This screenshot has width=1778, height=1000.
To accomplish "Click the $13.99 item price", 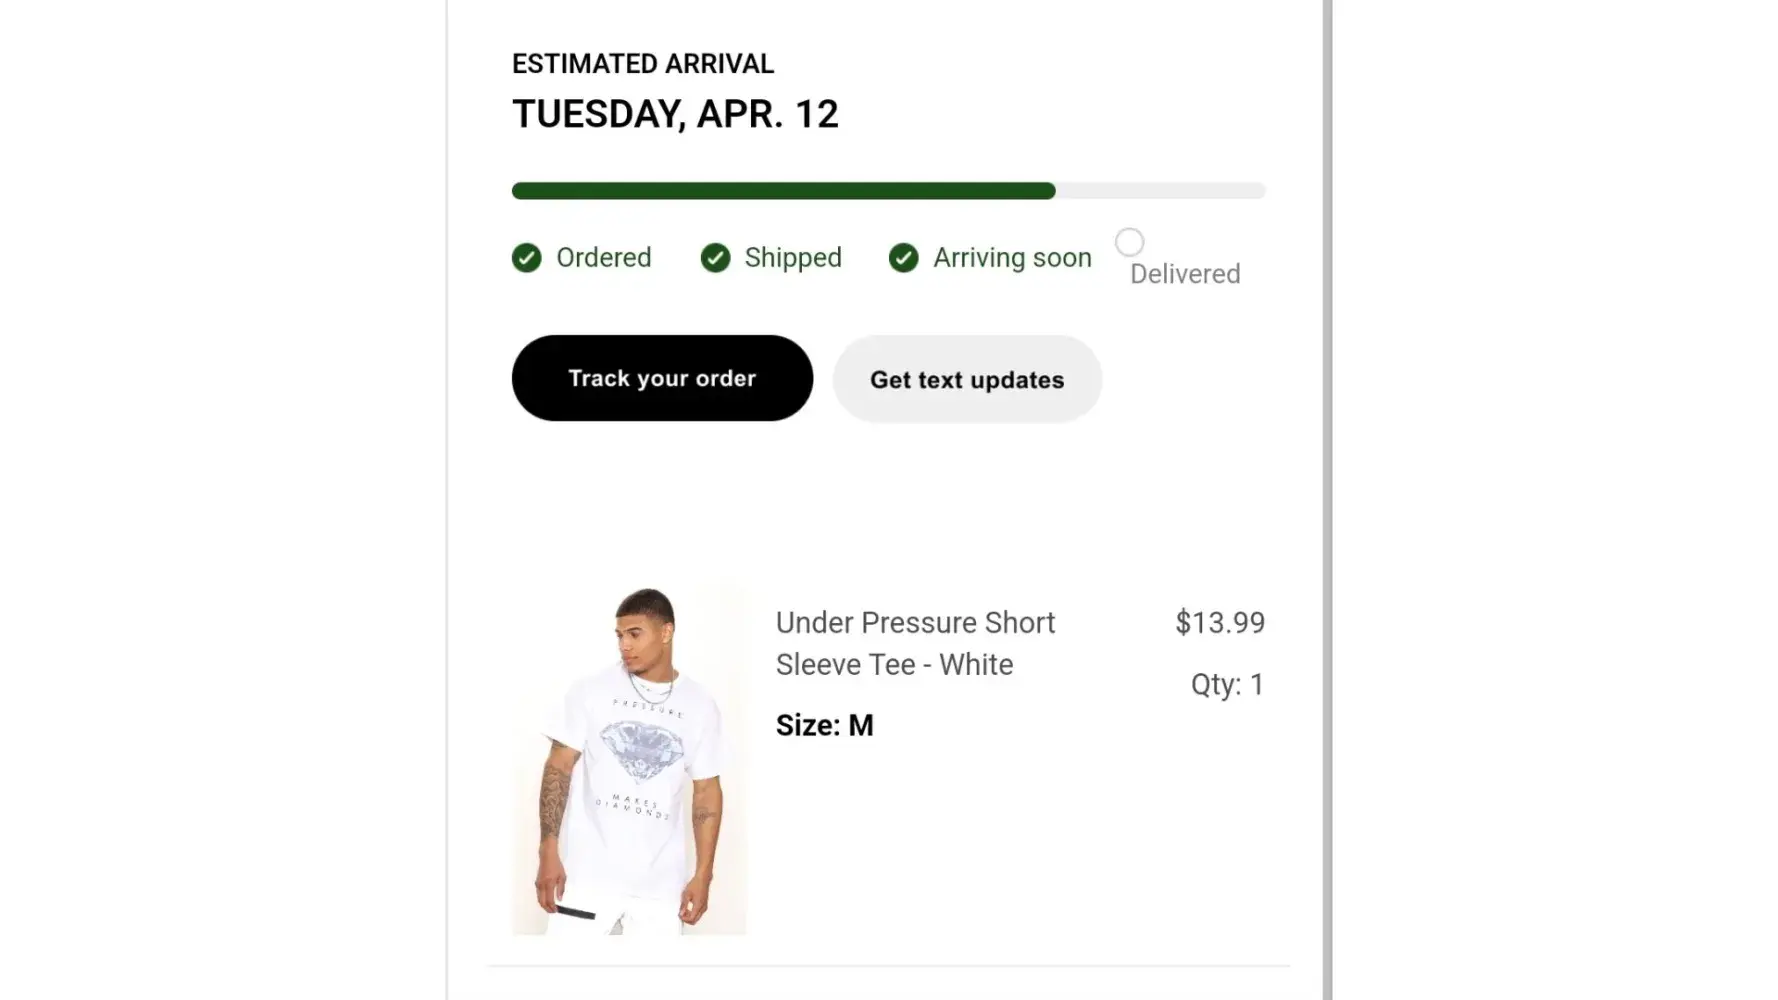I will point(1219,622).
